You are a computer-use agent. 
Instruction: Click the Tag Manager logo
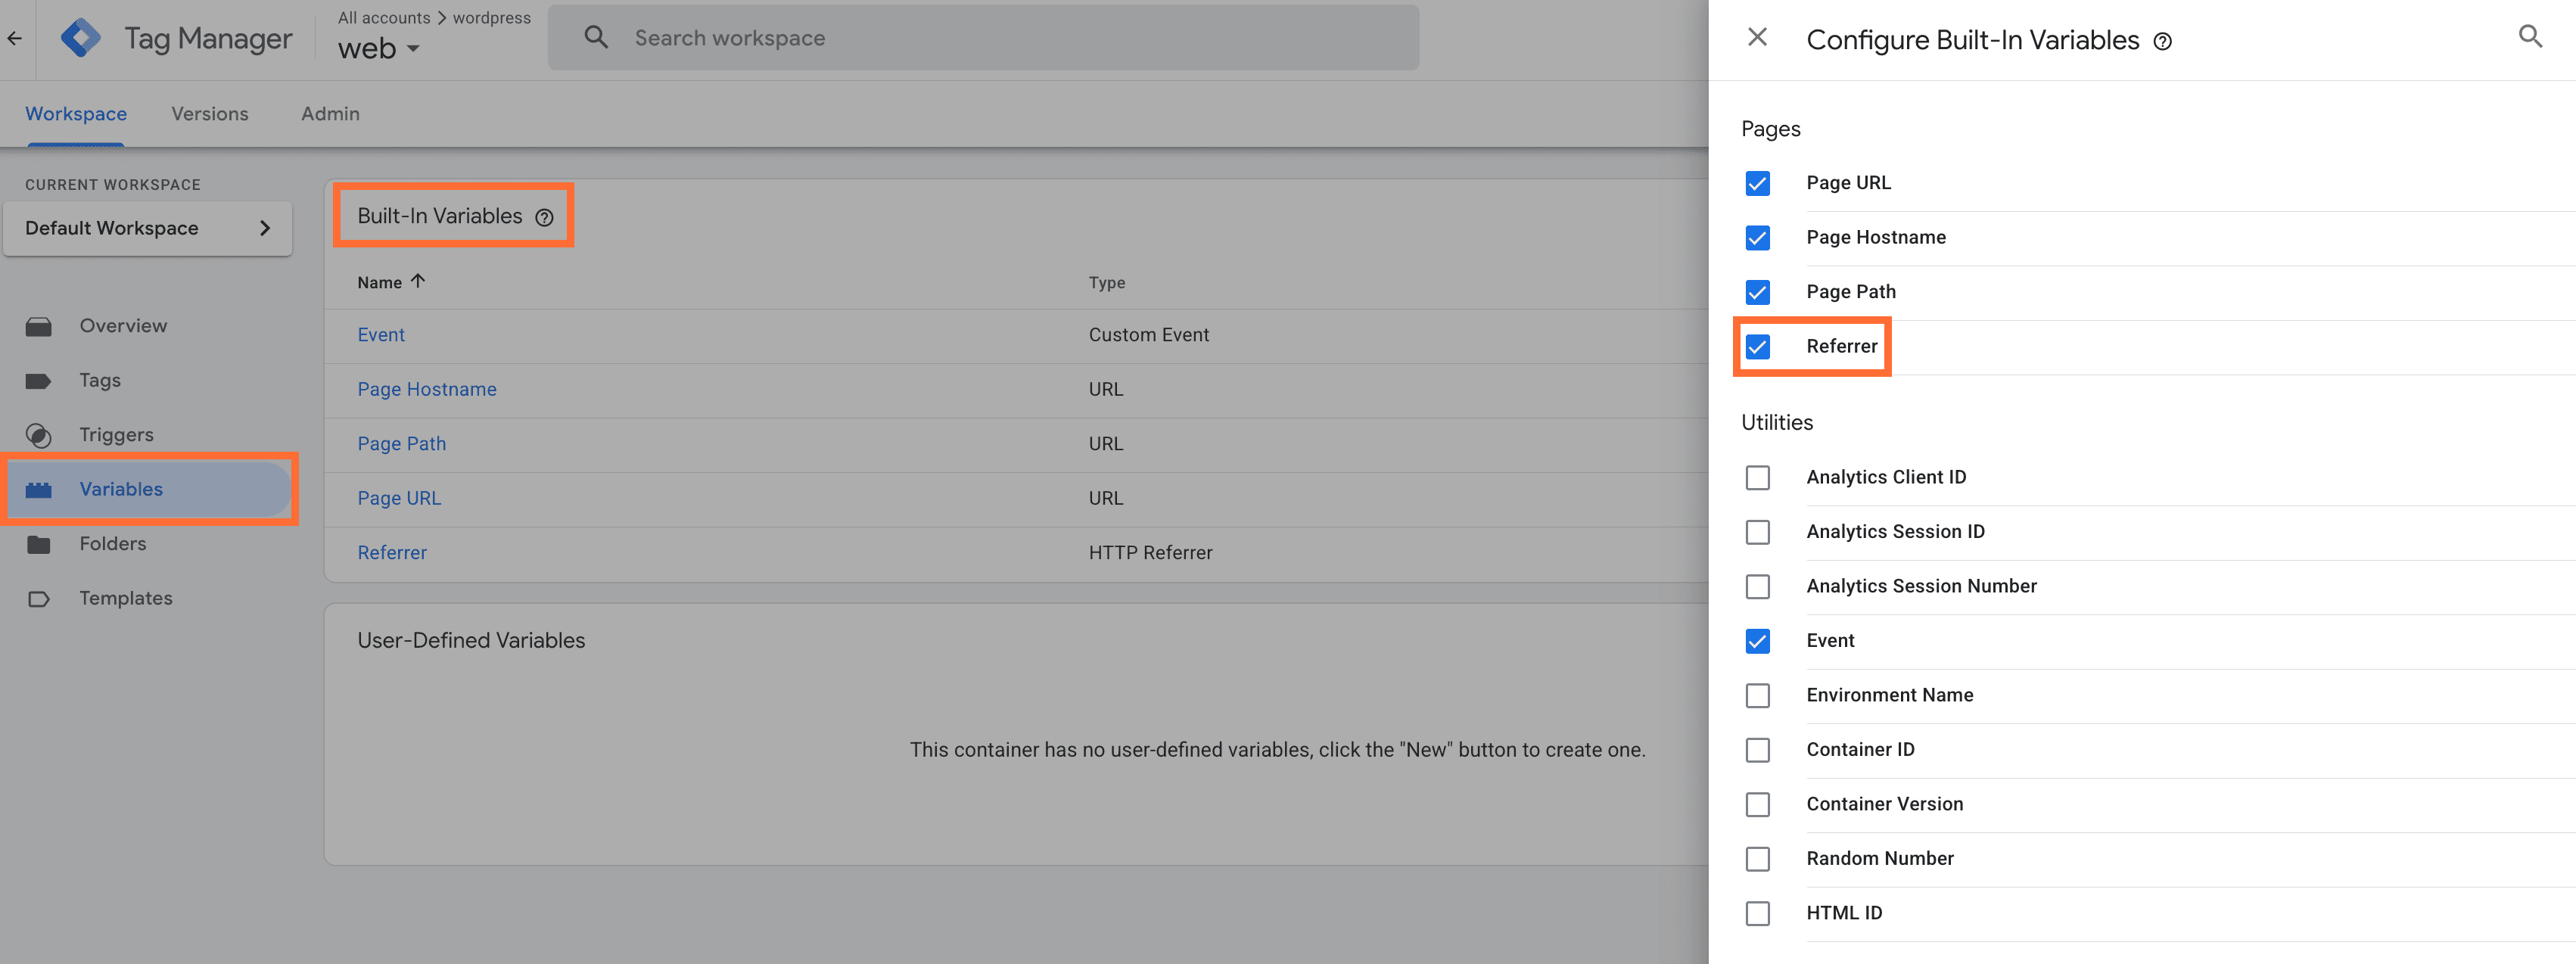(82, 37)
